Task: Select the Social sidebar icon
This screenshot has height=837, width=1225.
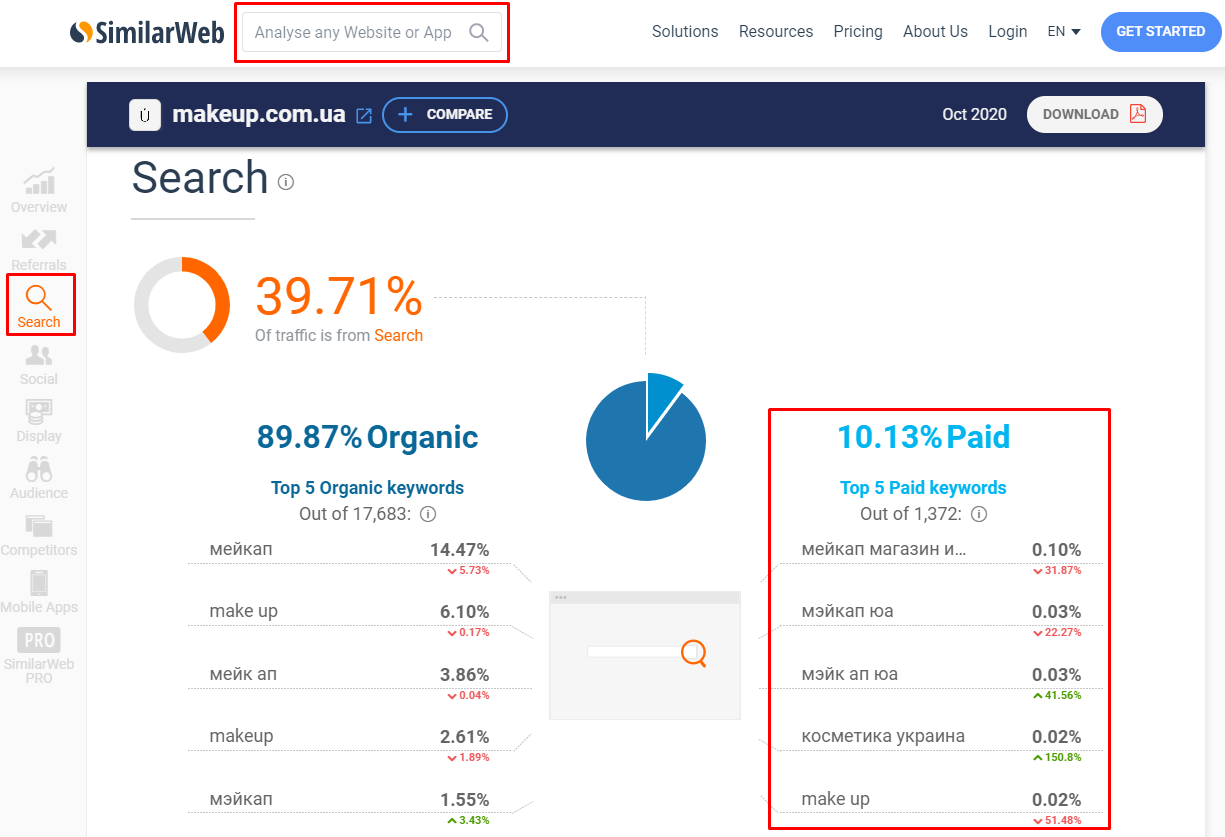Action: 39,364
